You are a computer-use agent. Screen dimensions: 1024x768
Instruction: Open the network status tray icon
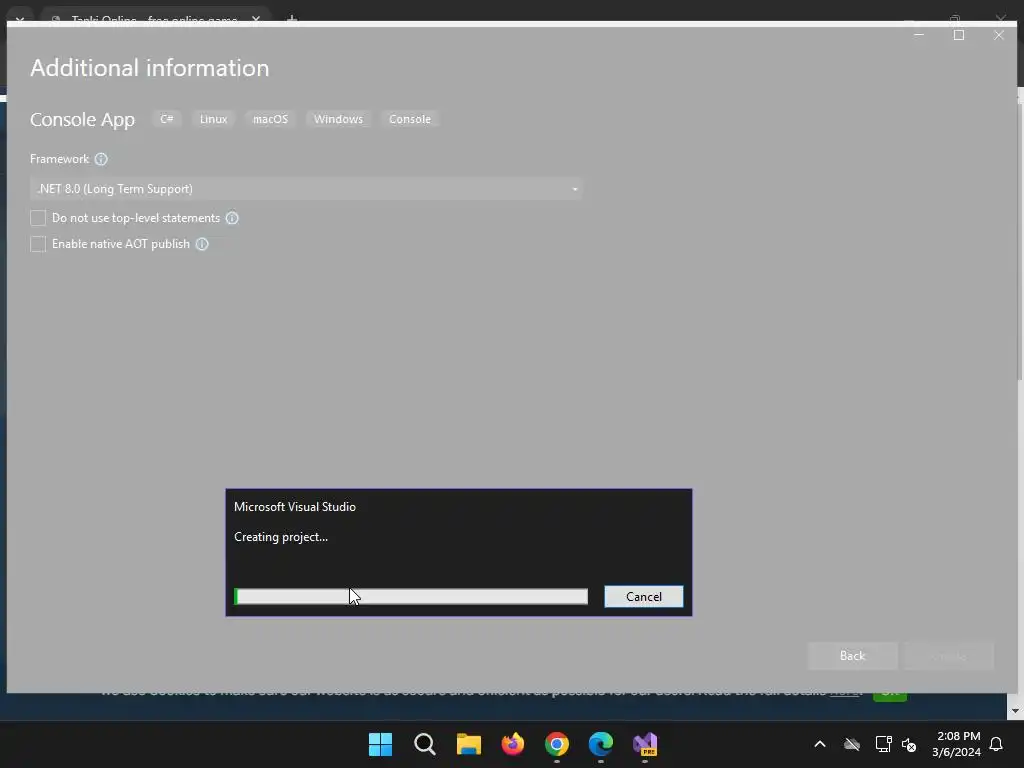click(x=884, y=744)
